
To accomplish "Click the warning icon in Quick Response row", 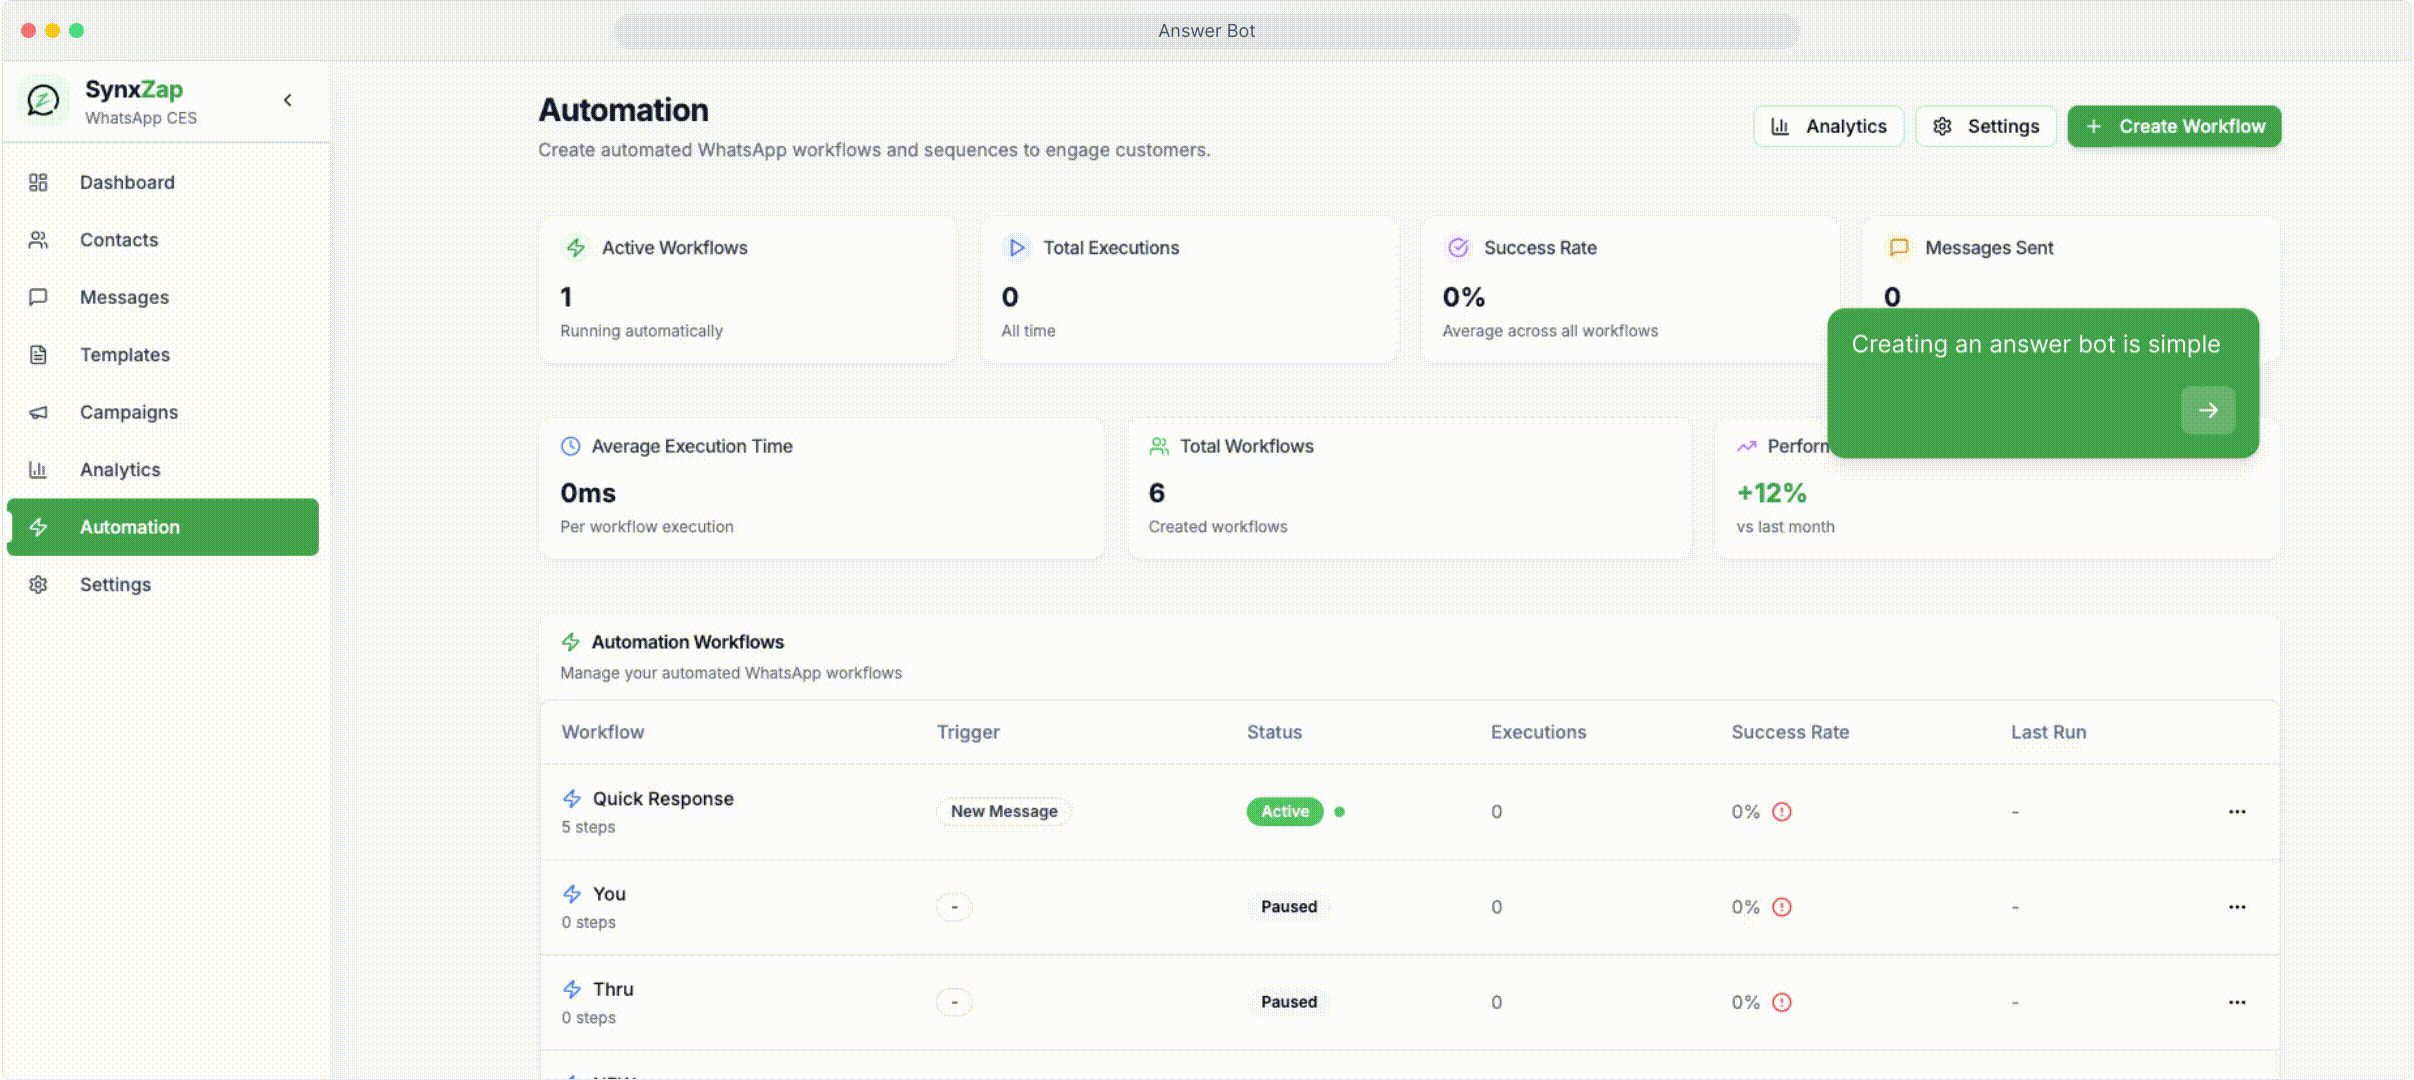I will [x=1782, y=812].
